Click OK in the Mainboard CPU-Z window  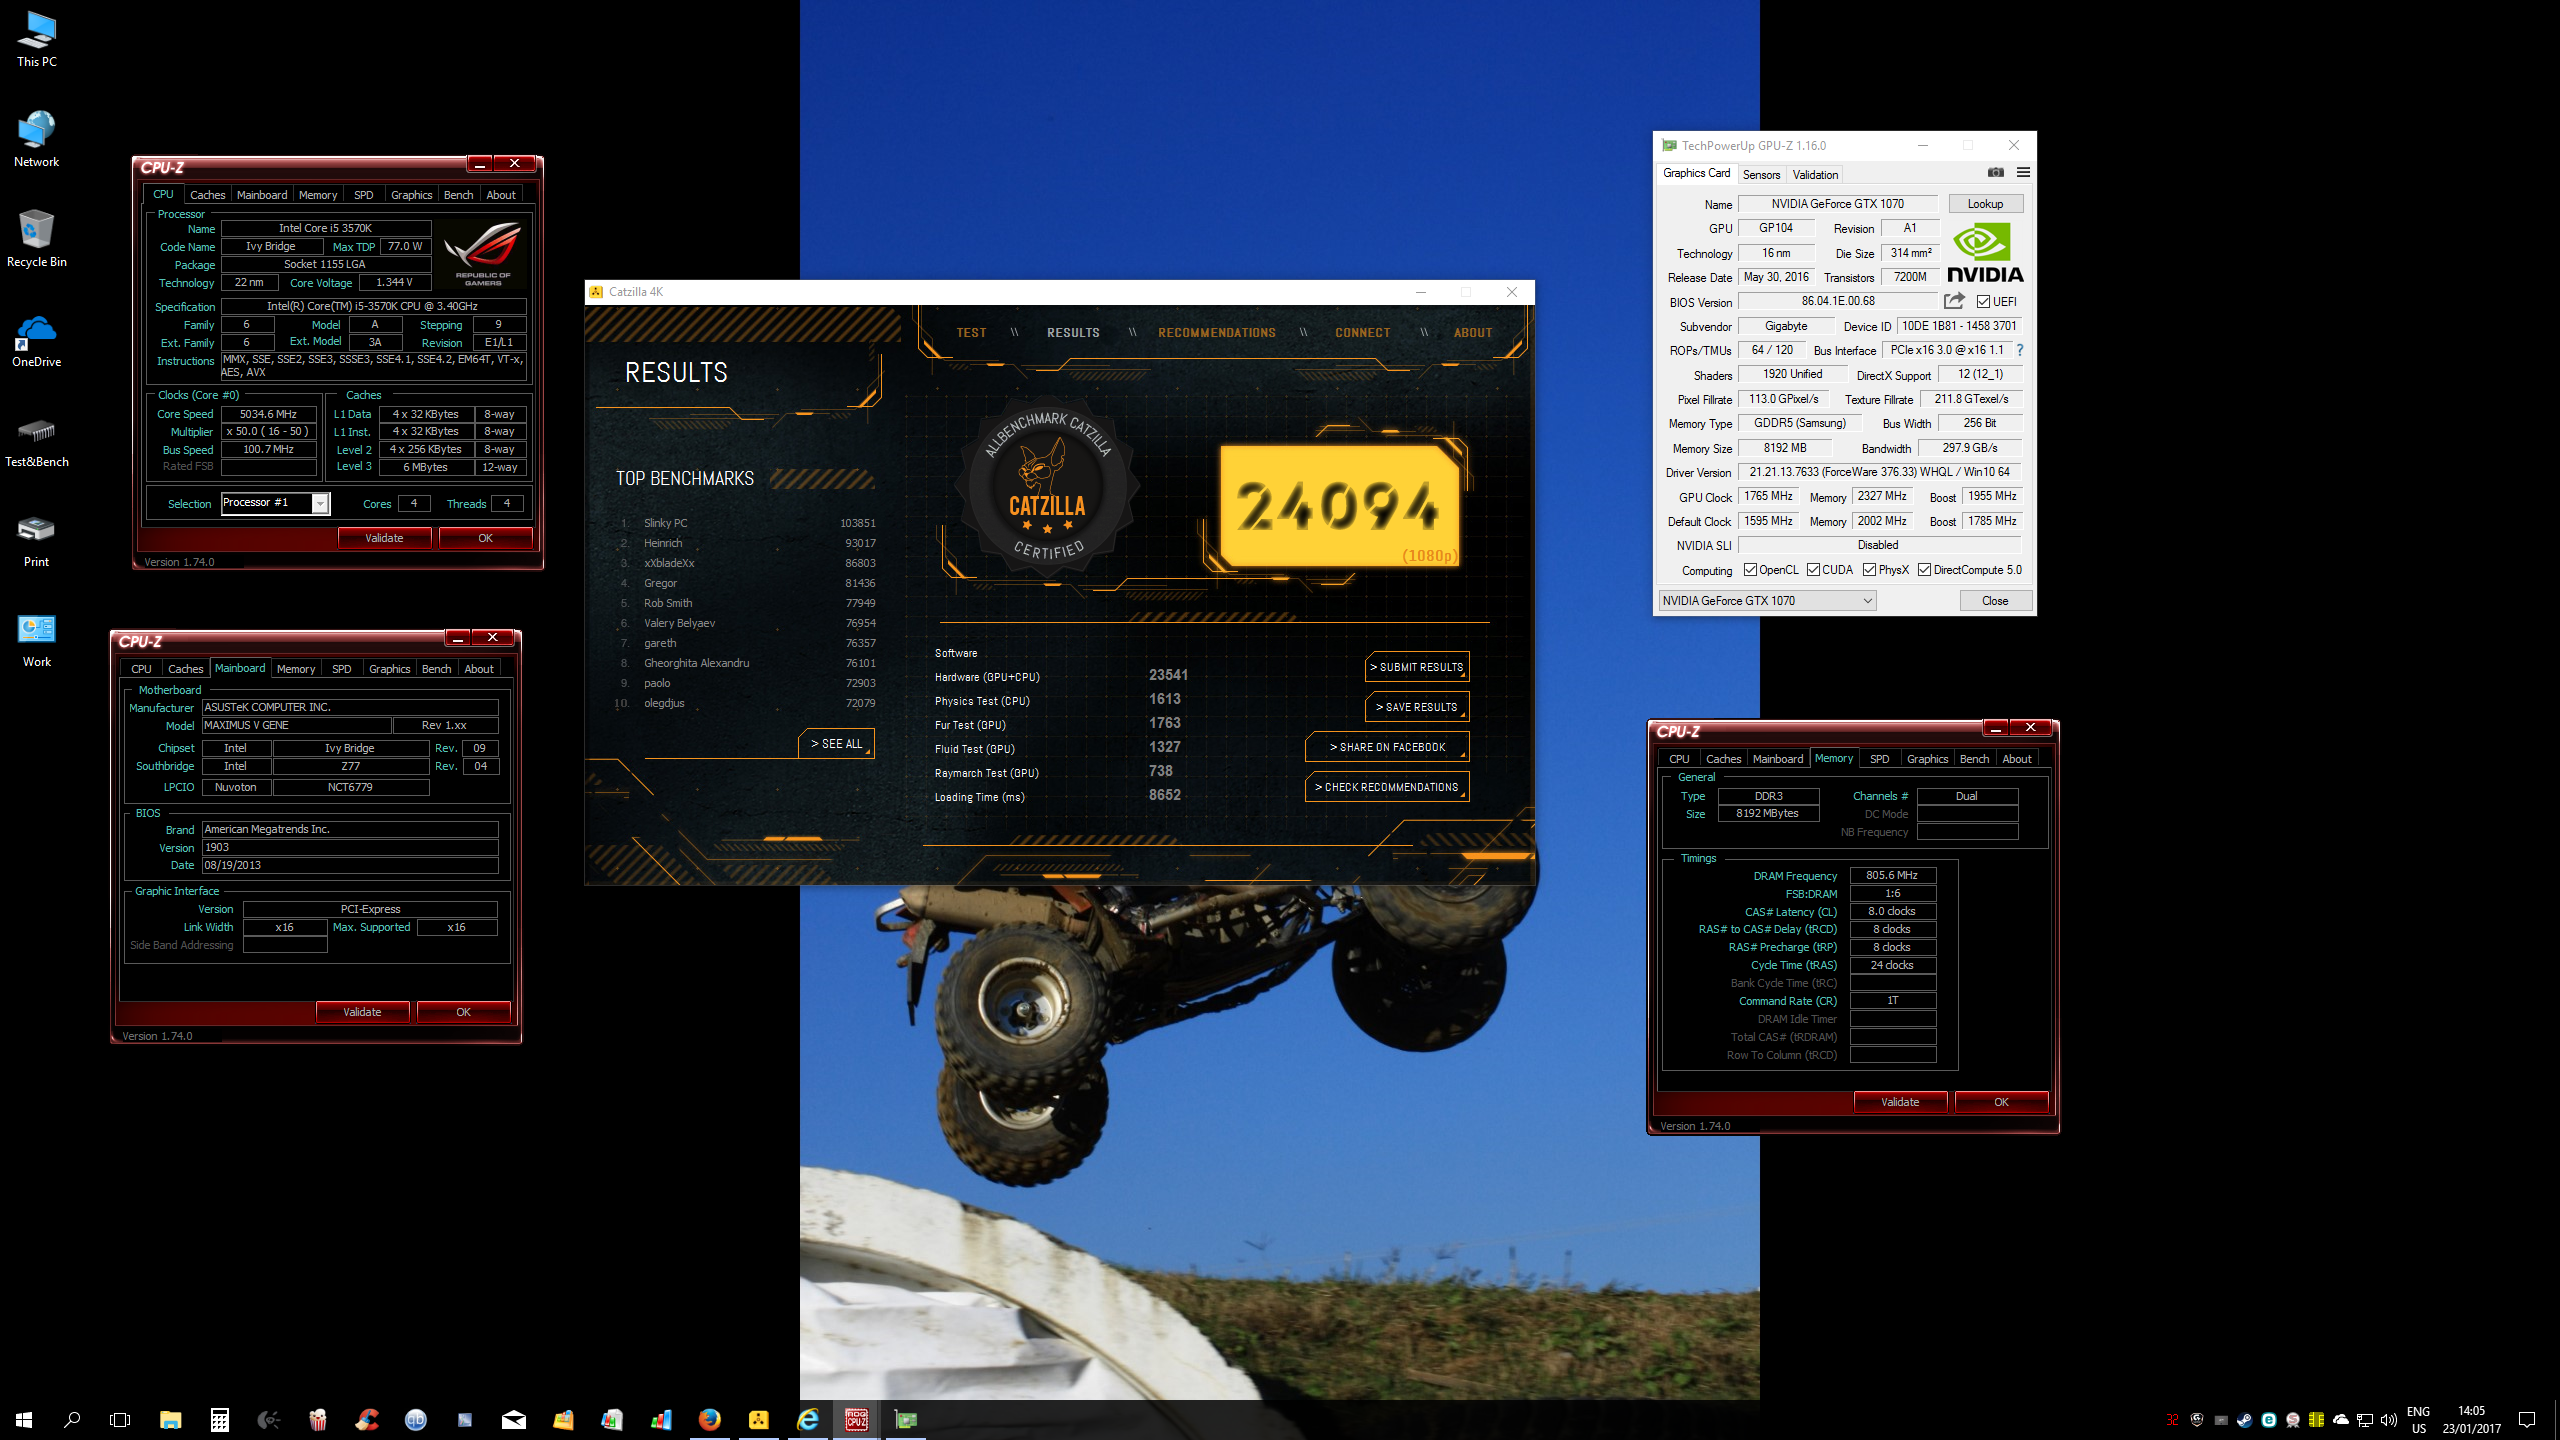click(463, 1012)
